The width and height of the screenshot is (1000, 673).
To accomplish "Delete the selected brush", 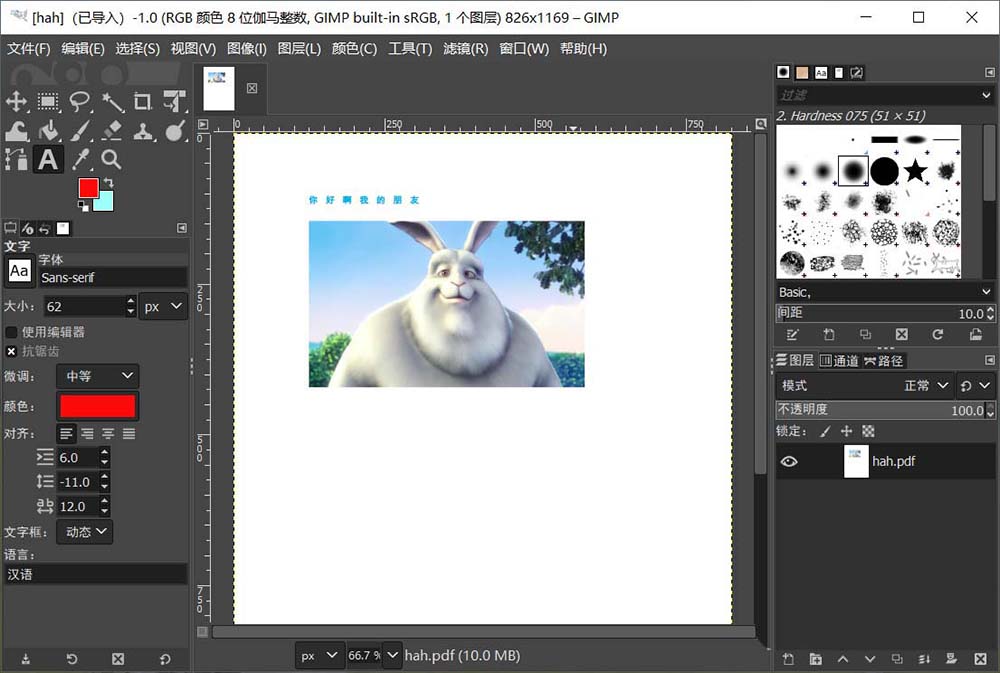I will click(901, 334).
